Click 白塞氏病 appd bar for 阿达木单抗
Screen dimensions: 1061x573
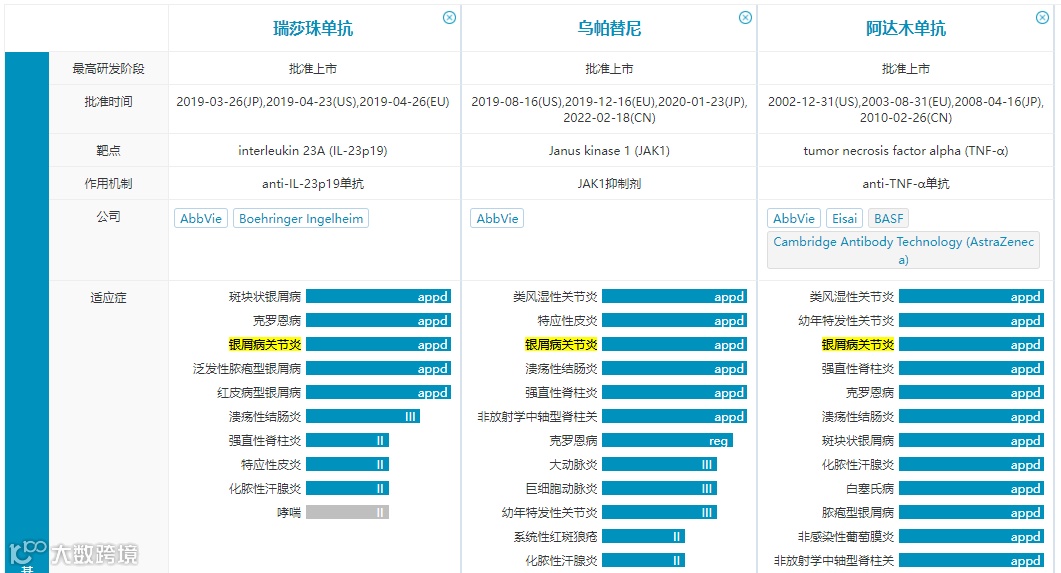[971, 488]
